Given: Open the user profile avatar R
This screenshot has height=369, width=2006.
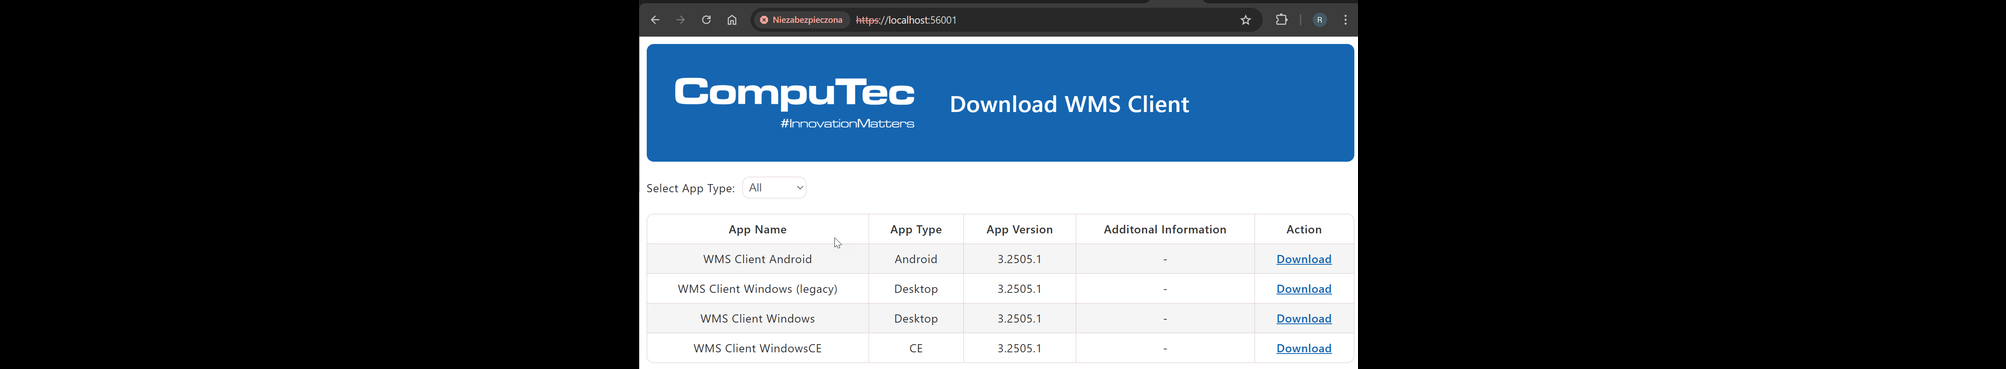Looking at the screenshot, I should tap(1320, 20).
